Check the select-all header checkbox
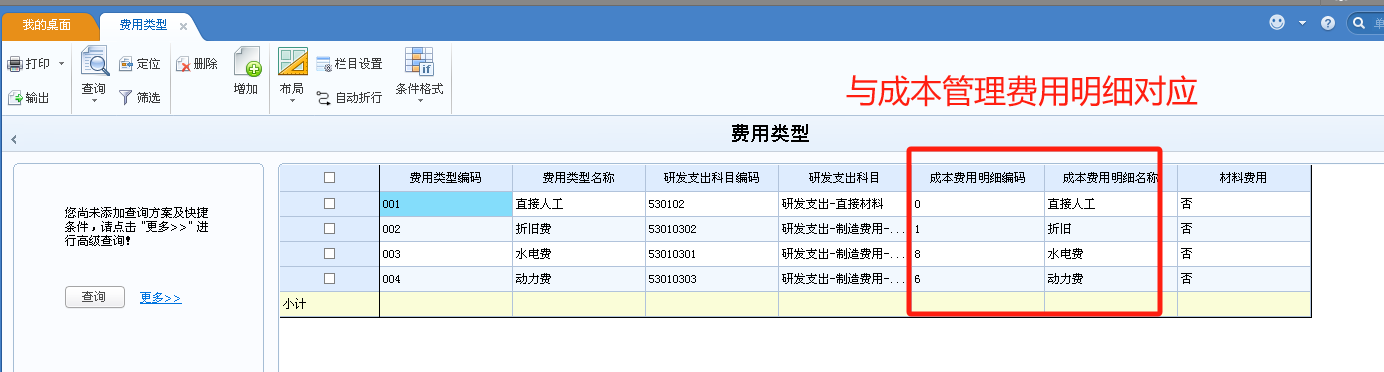 click(329, 178)
